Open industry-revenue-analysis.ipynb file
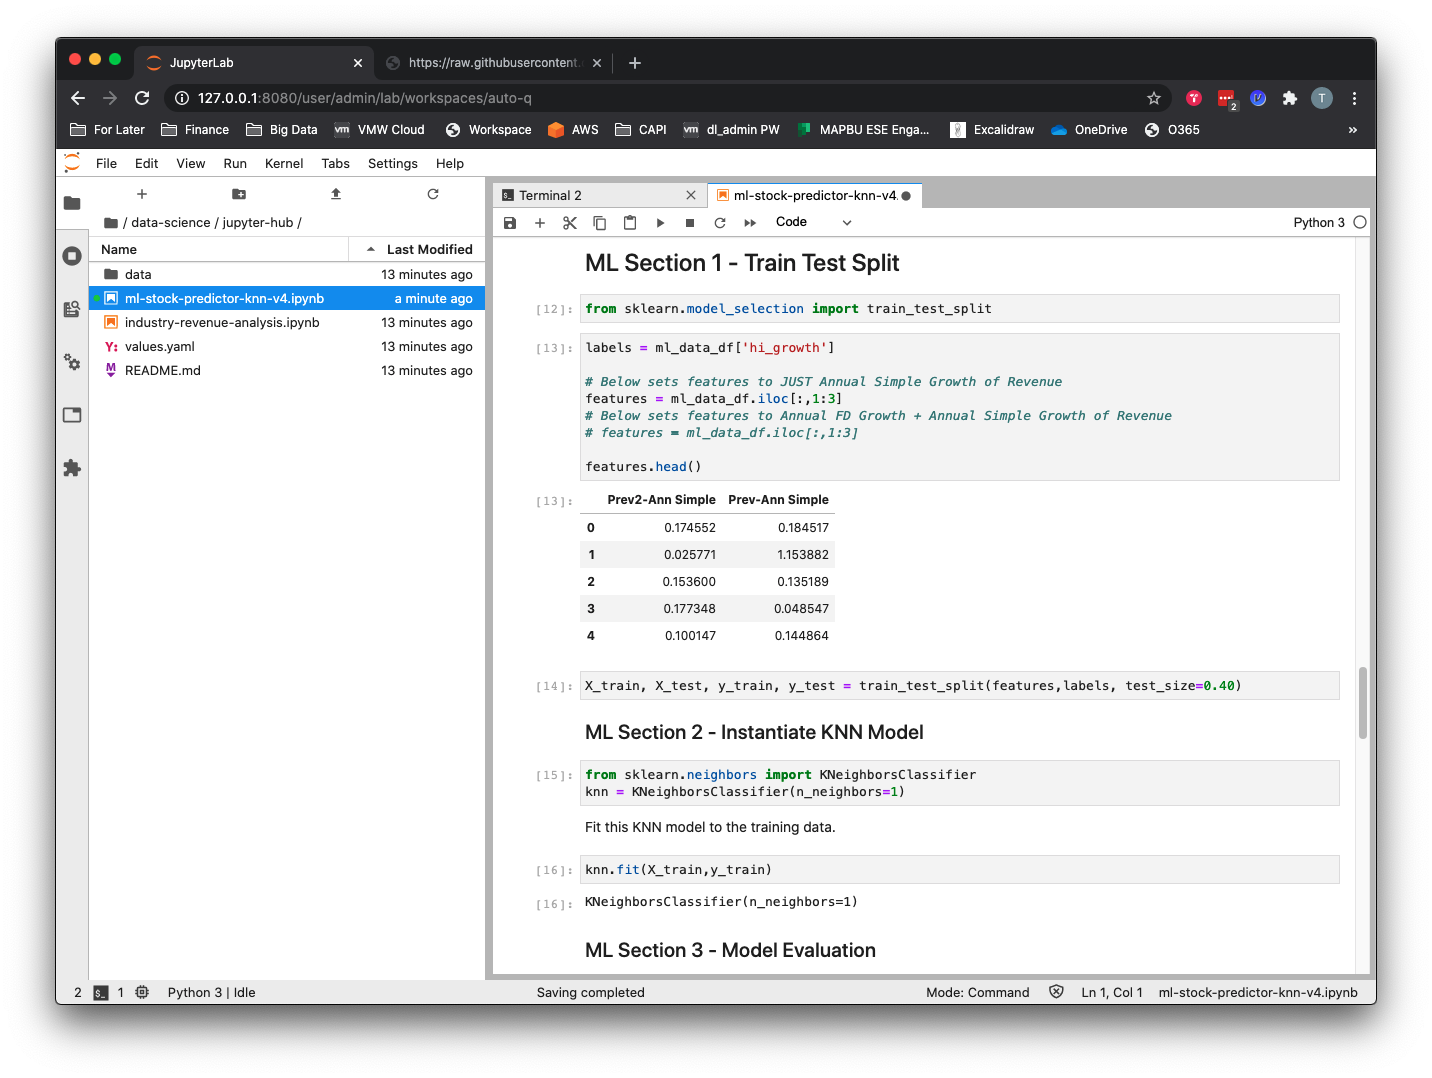 [x=222, y=323]
